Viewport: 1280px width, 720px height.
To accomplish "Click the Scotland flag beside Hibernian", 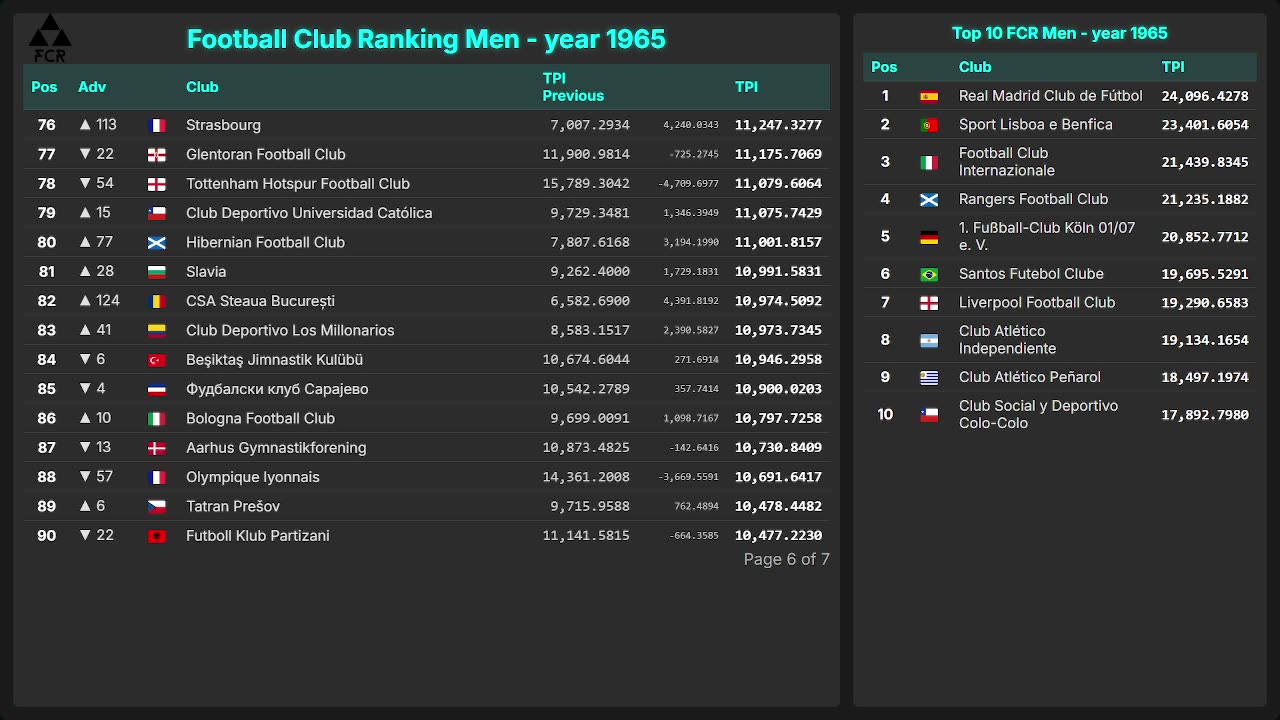I will 157,243.
